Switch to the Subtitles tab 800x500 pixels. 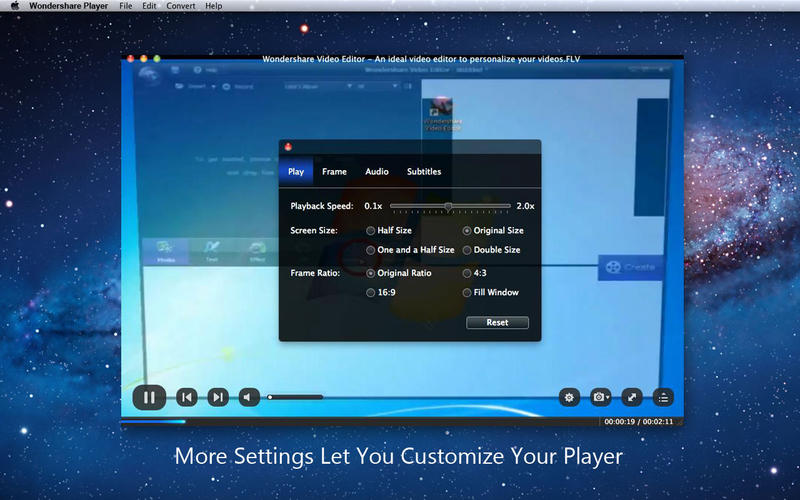coord(423,172)
